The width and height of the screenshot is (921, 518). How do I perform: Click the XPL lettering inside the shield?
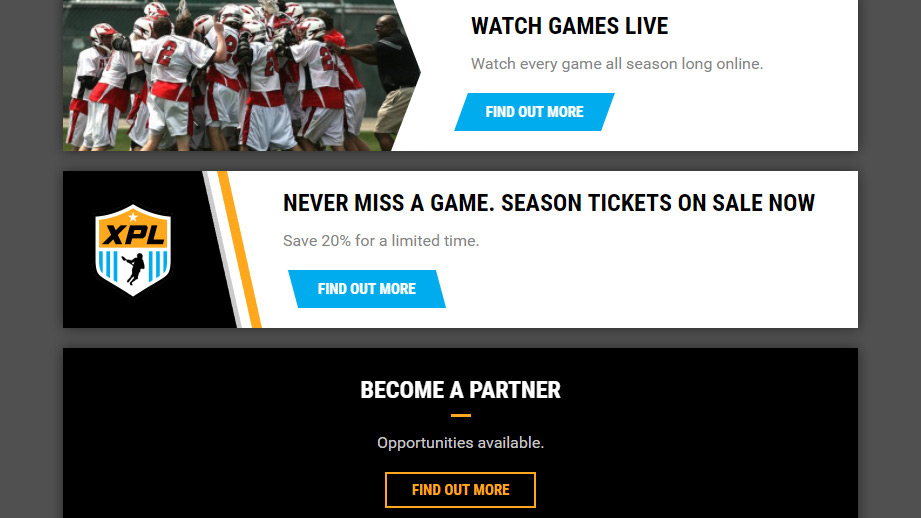click(133, 236)
